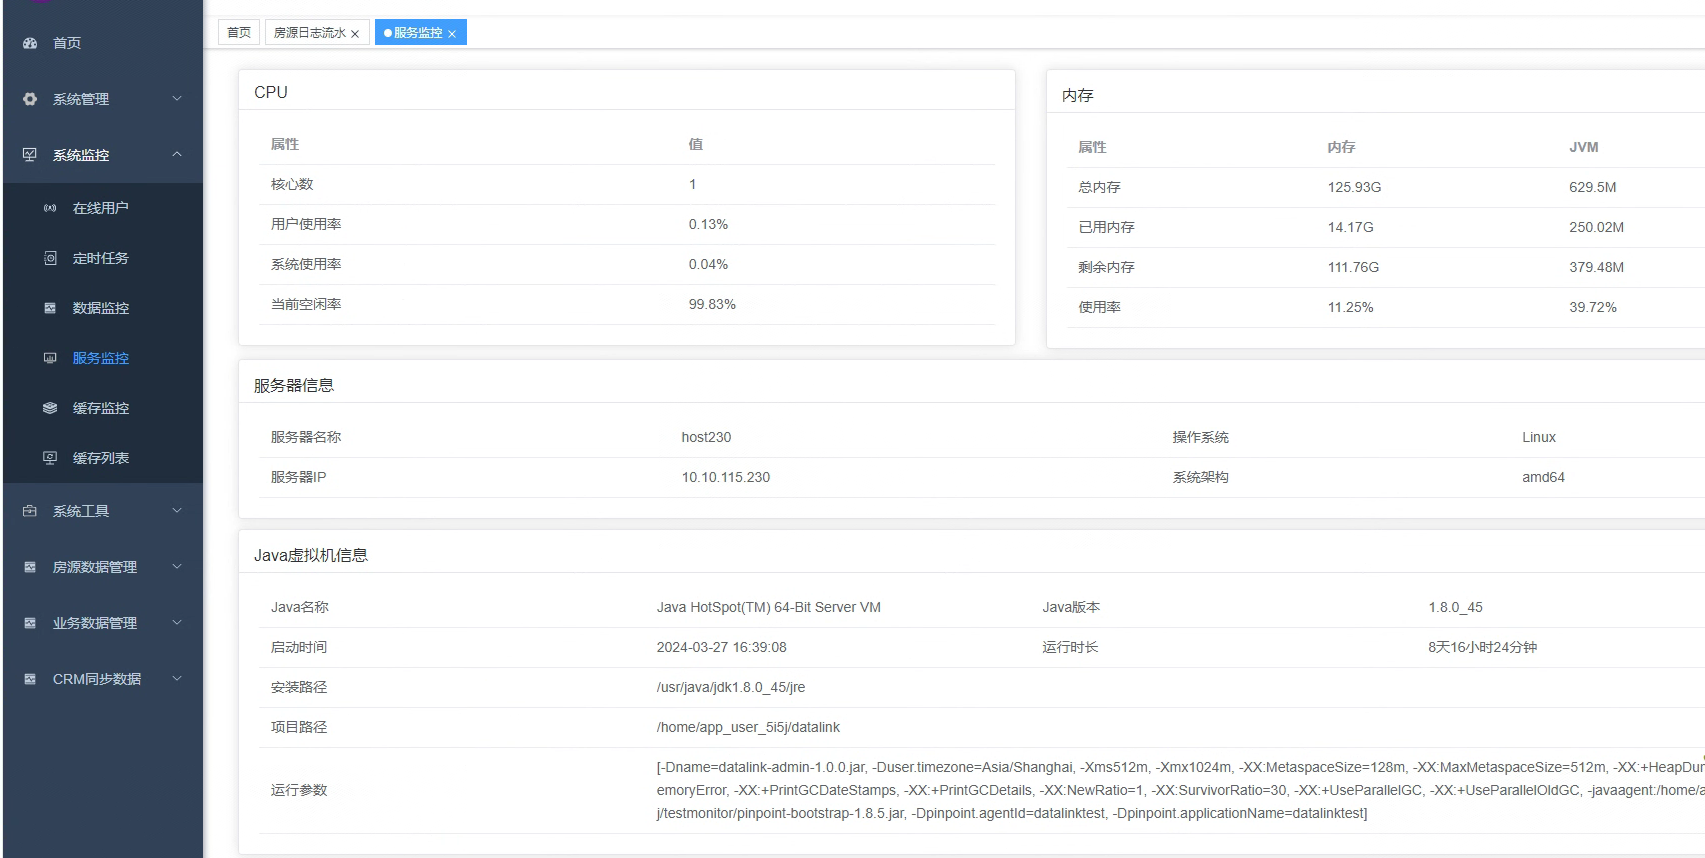Viewport: 1705px width, 858px height.
Task: Click the 用户使用率 value 0.13%
Action: pos(708,224)
